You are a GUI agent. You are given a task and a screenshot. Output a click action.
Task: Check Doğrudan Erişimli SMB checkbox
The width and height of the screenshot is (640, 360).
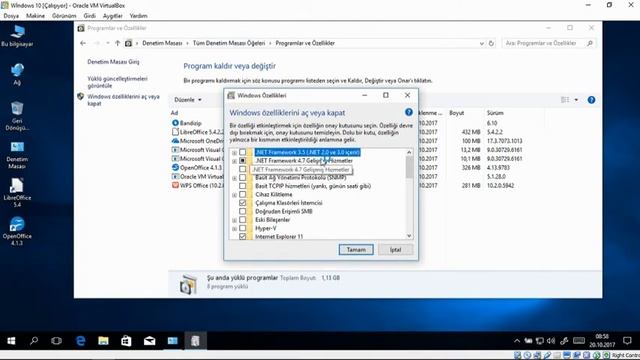click(x=242, y=211)
